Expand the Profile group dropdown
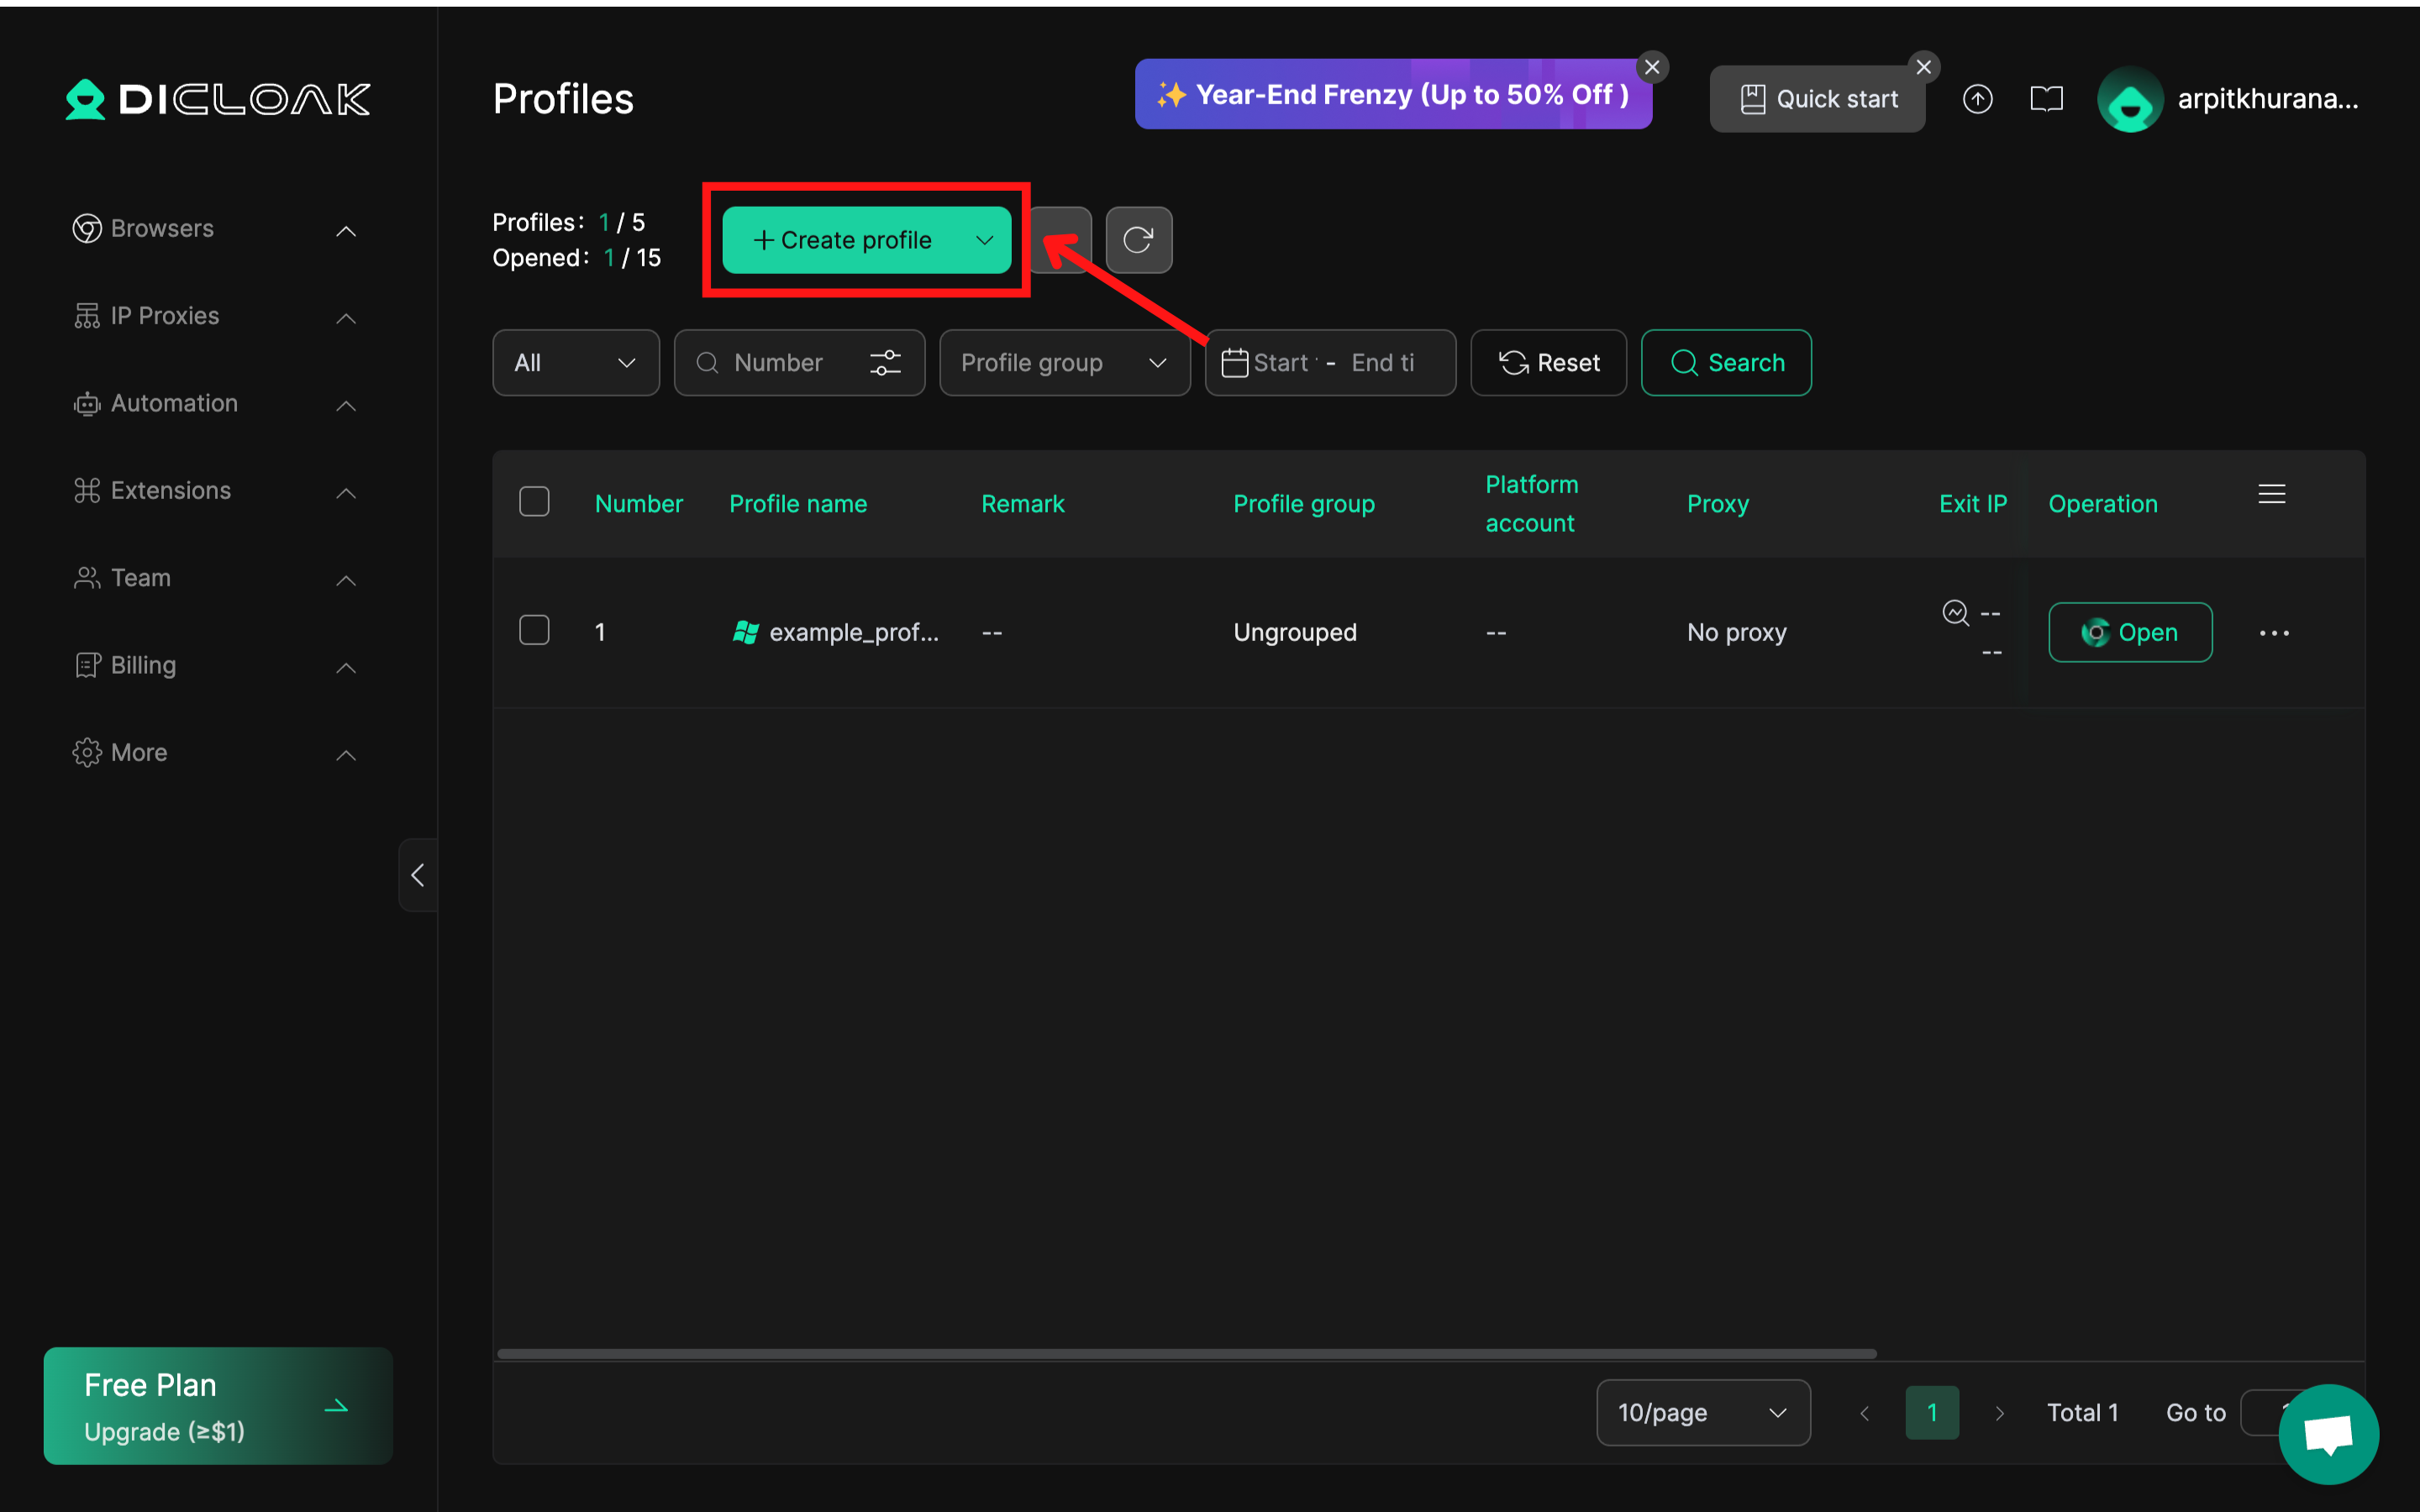Image resolution: width=2420 pixels, height=1512 pixels. click(1064, 363)
